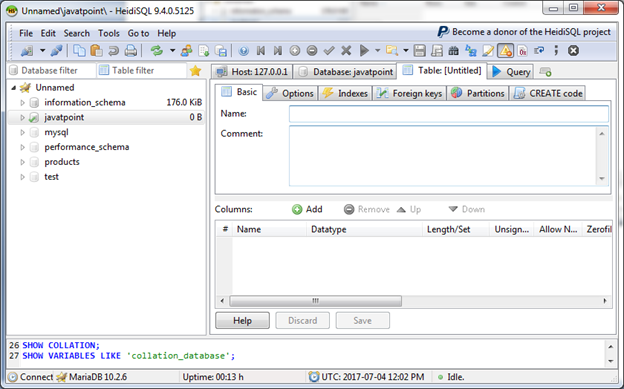Expand the test database node
This screenshot has height=389, width=624.
click(x=22, y=177)
